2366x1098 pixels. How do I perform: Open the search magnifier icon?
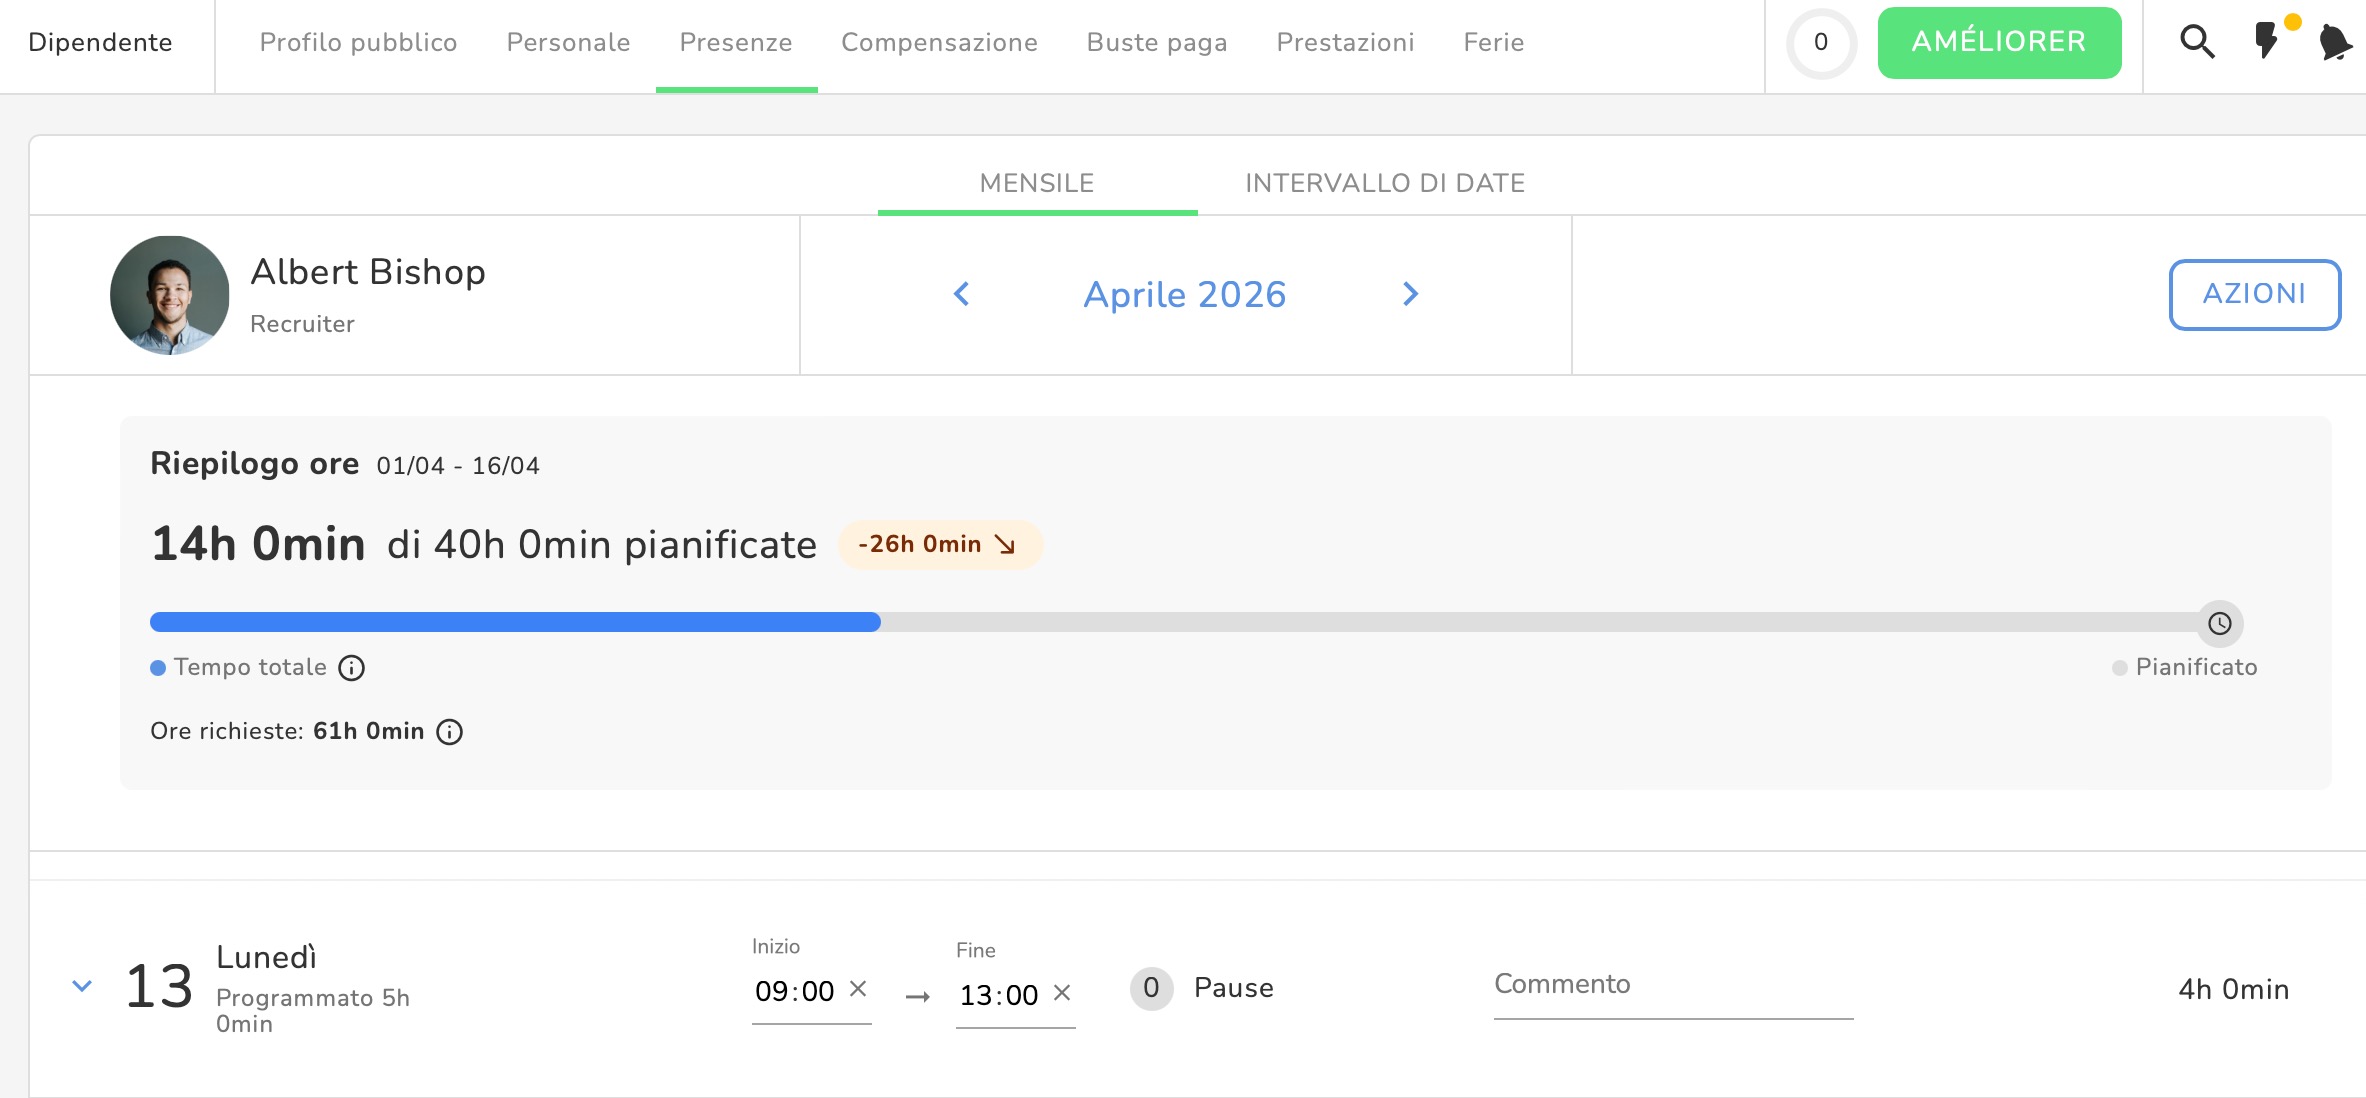(x=2196, y=42)
